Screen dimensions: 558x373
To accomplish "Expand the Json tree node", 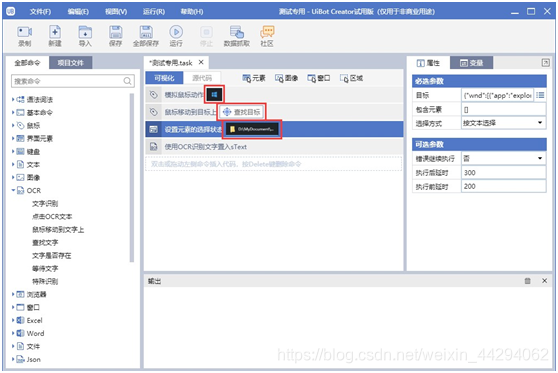I will pos(13,359).
